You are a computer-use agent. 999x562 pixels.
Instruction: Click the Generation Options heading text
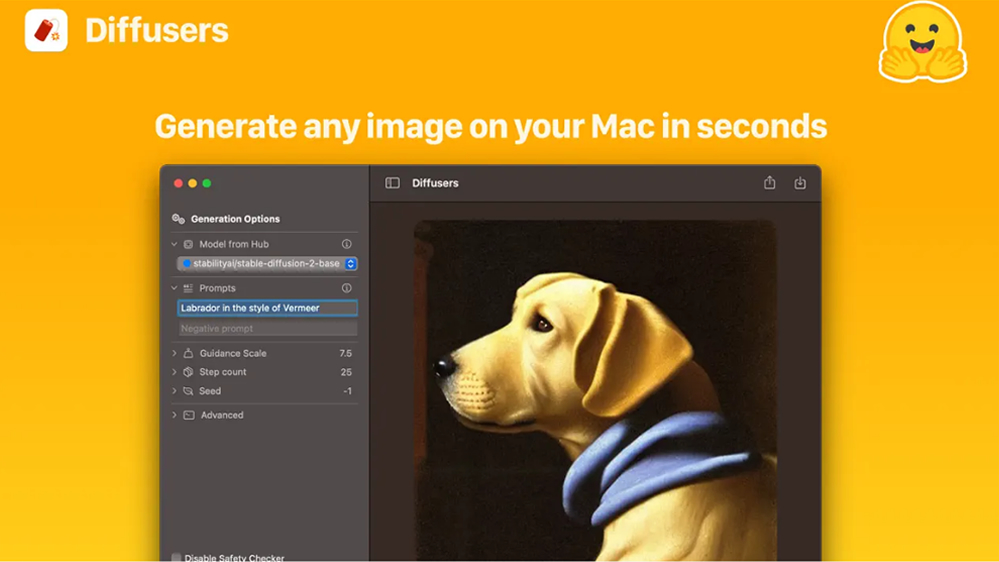click(x=235, y=219)
